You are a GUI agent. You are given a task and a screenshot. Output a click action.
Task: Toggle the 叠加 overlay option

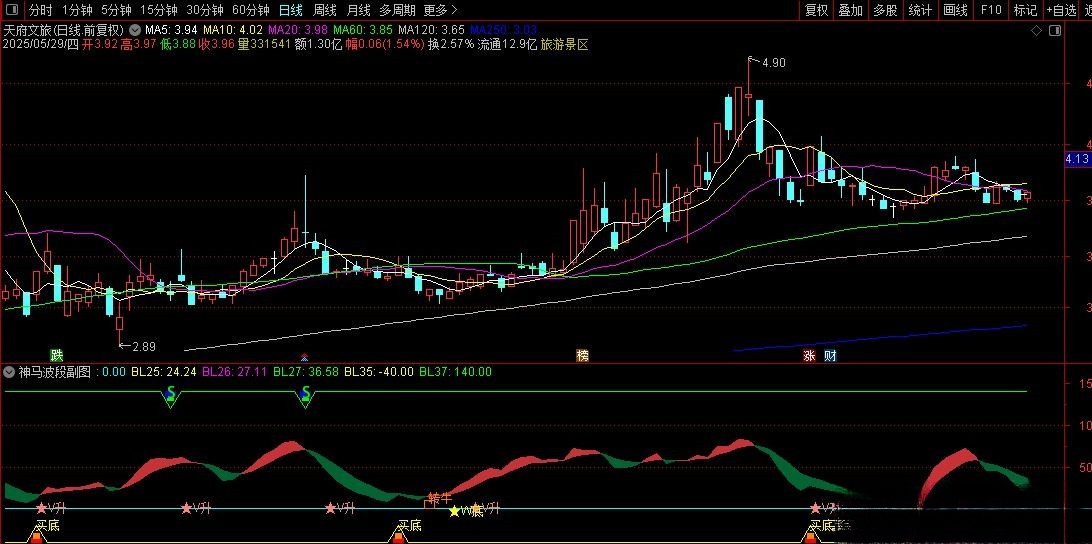click(x=850, y=10)
